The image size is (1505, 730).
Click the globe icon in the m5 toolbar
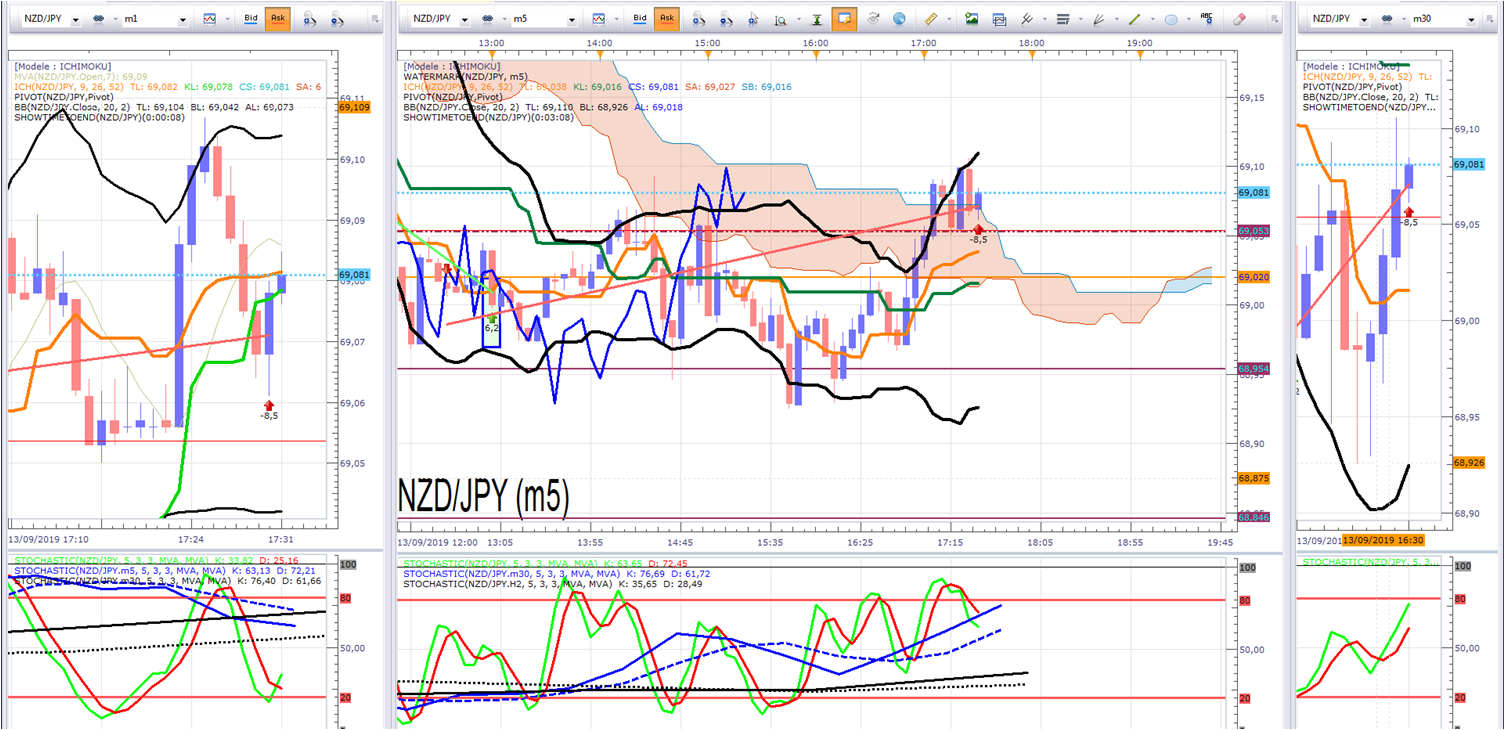point(899,19)
